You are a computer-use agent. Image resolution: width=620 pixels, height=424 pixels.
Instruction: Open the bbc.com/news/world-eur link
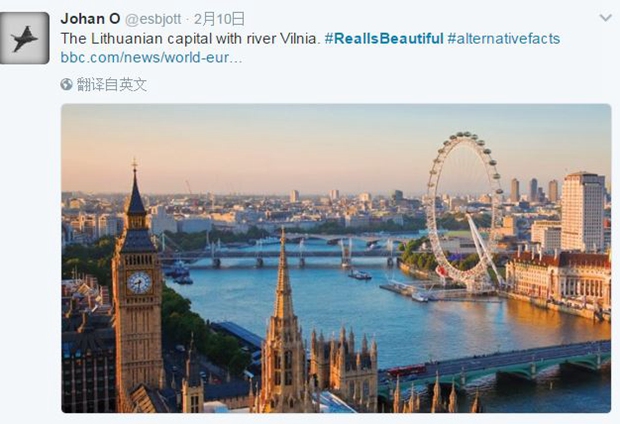click(151, 57)
